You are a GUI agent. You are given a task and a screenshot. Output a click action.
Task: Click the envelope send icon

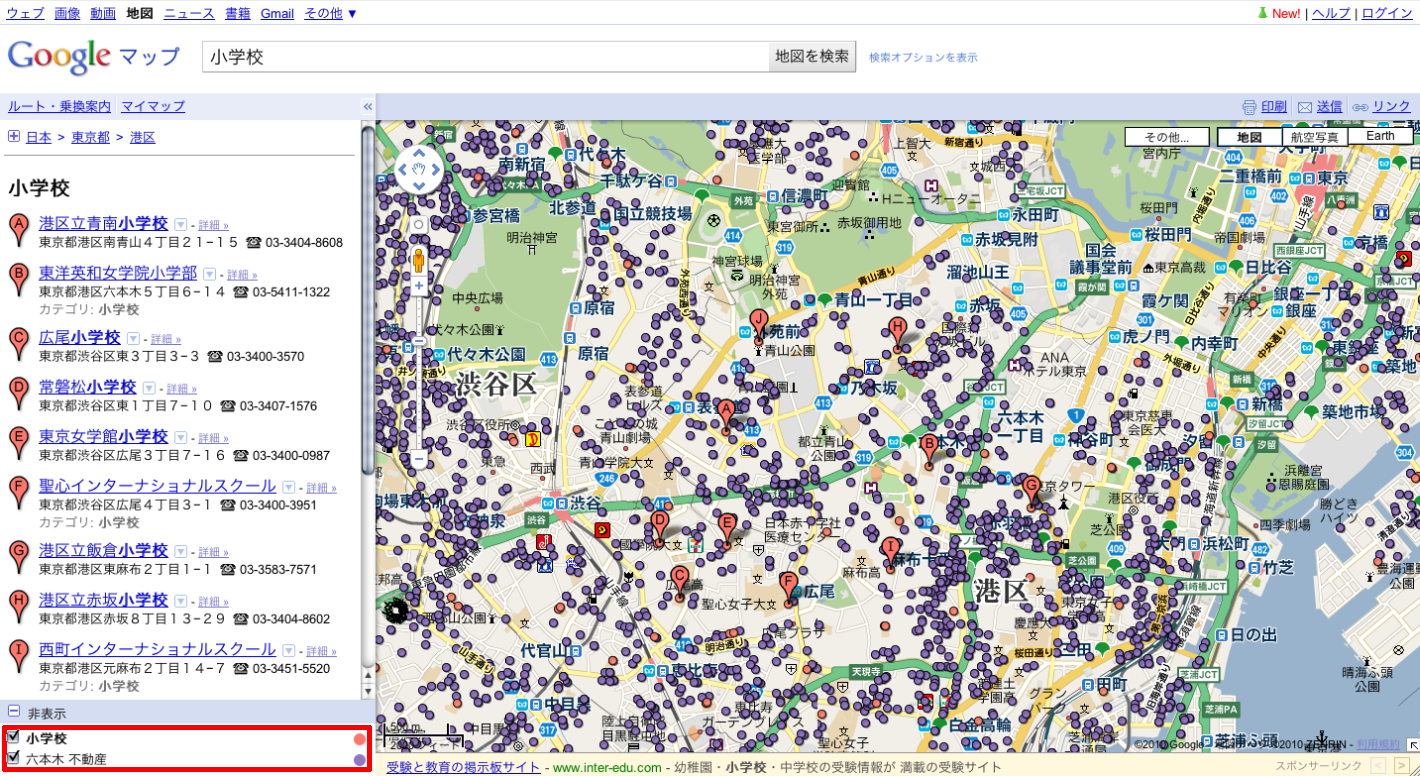click(x=1304, y=107)
